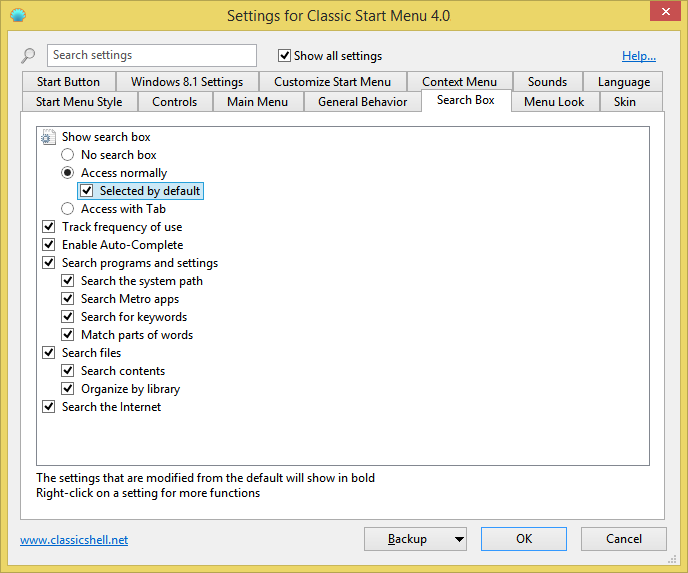Select the Access normally radio option

point(68,173)
